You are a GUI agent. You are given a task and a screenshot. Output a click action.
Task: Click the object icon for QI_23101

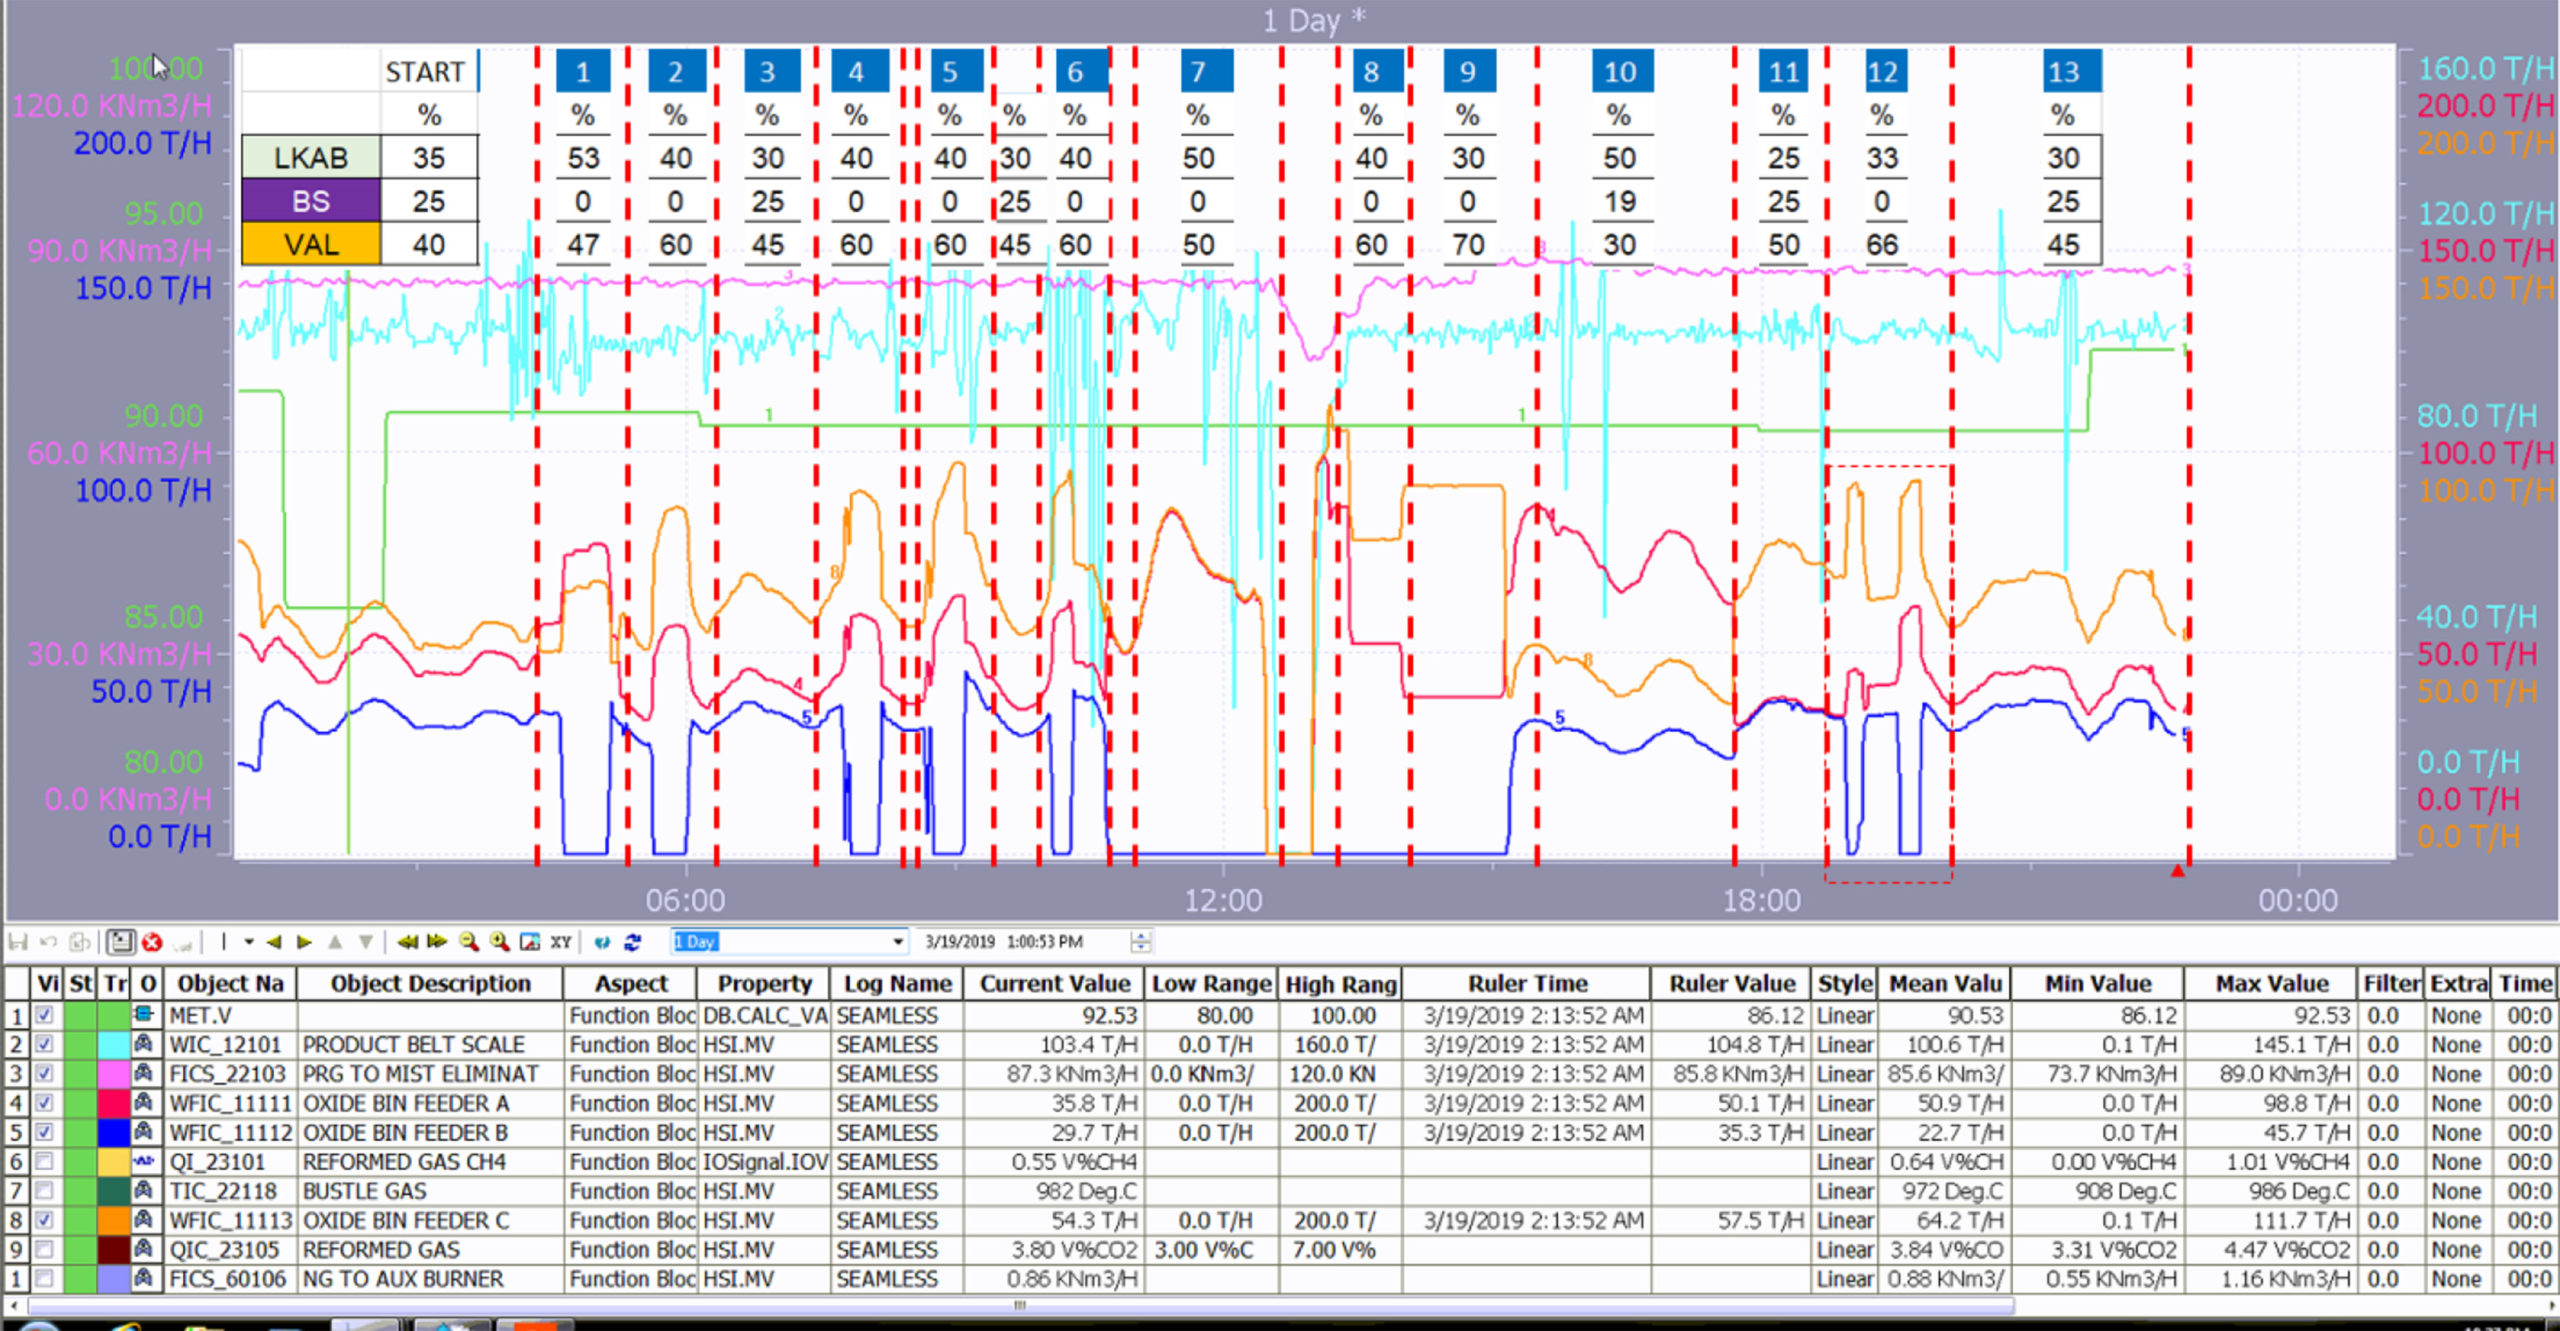click(146, 1161)
